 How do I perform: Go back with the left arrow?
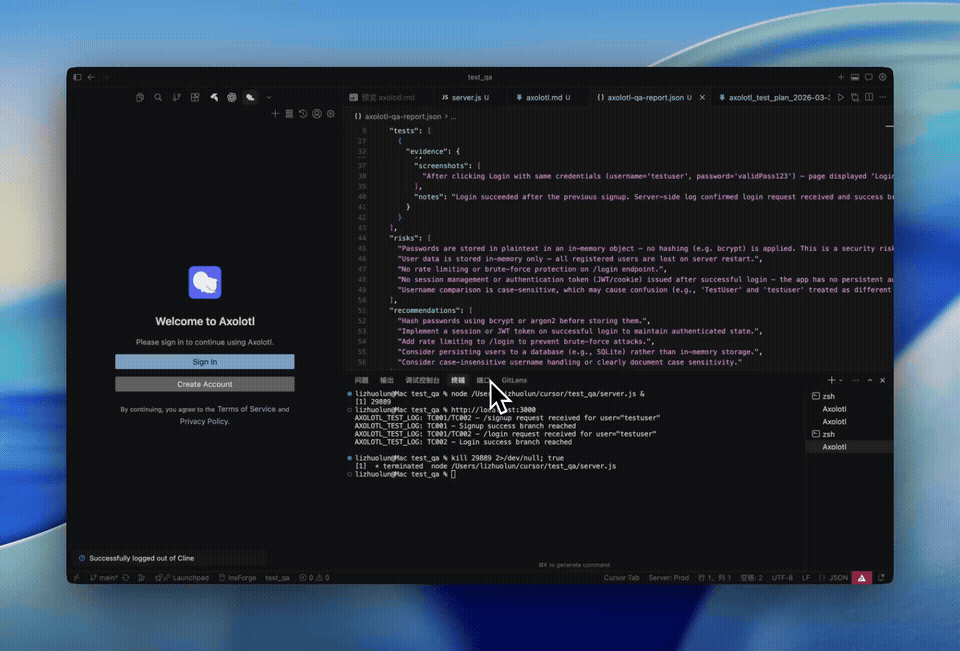tap(91, 77)
